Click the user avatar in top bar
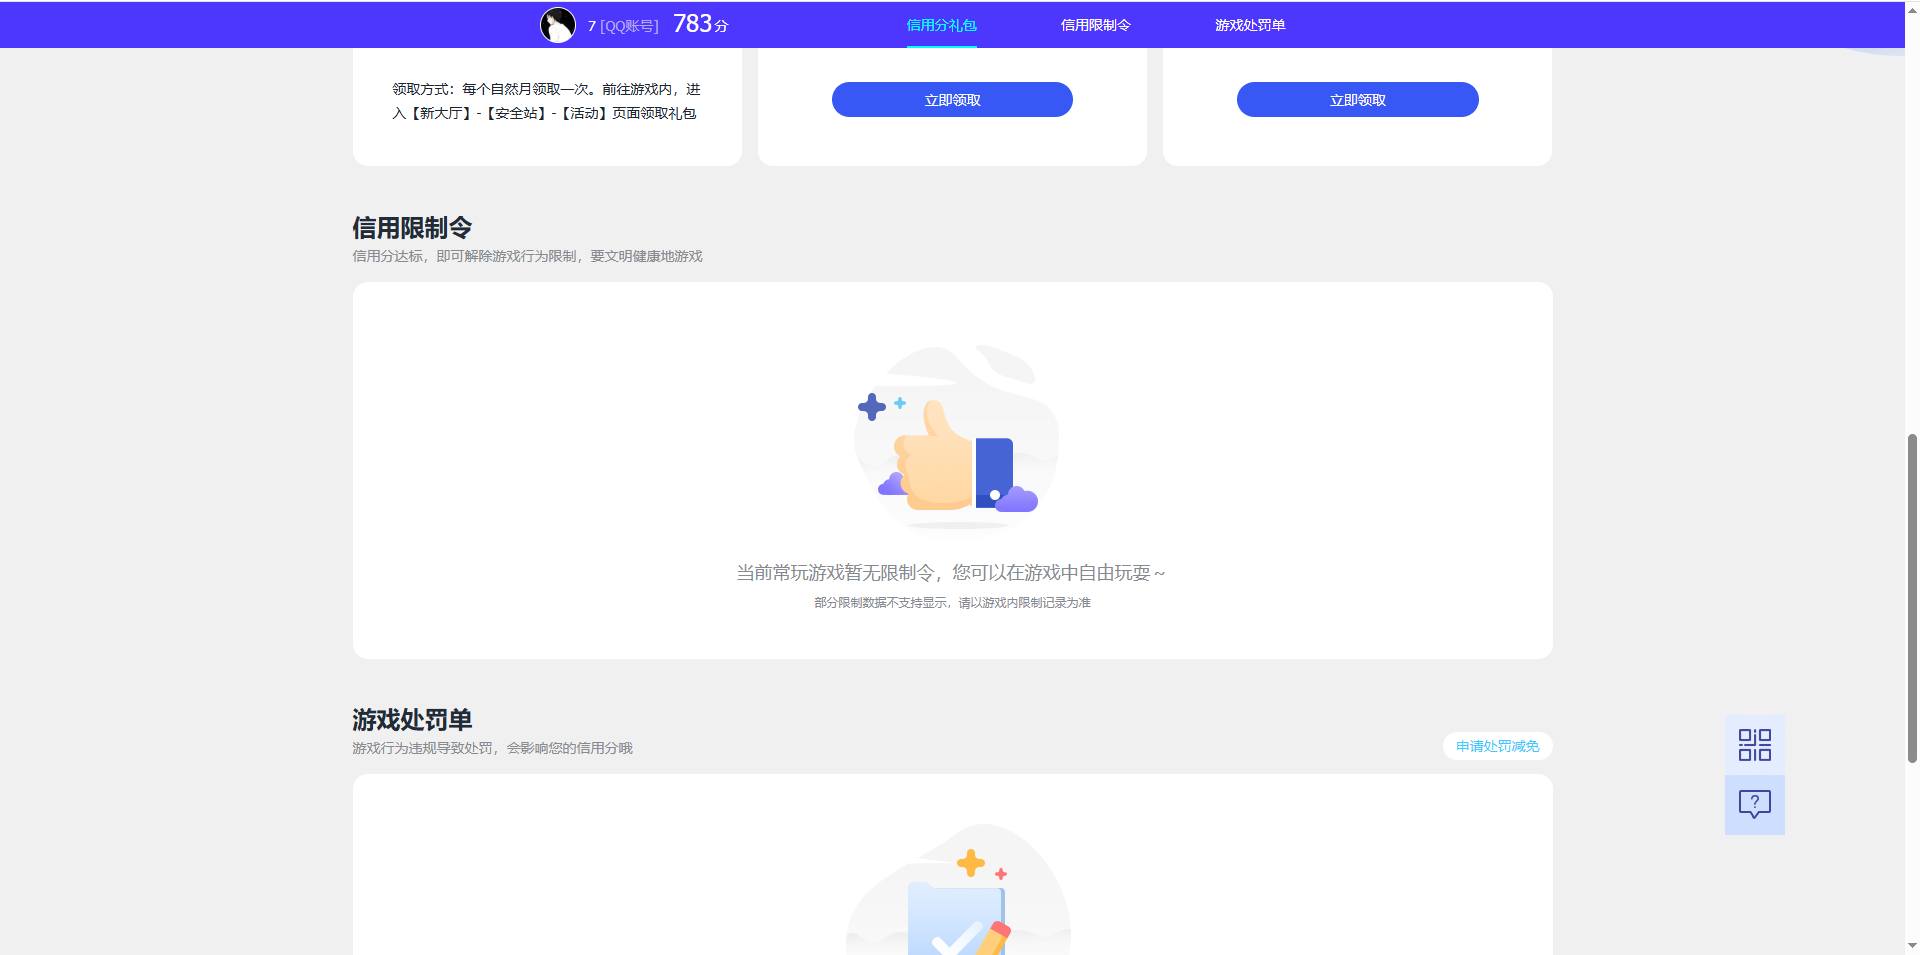This screenshot has width=1920, height=955. coord(558,25)
